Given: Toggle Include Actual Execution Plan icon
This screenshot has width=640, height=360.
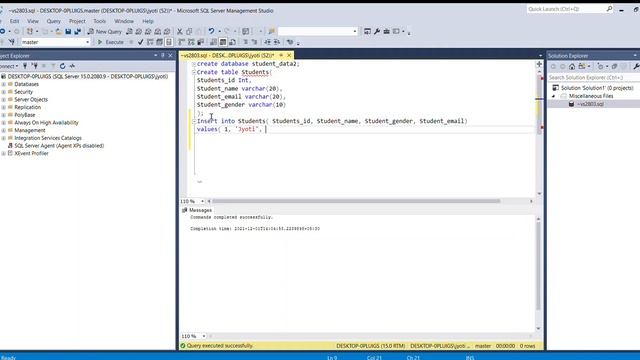Looking at the screenshot, I should tap(182, 42).
